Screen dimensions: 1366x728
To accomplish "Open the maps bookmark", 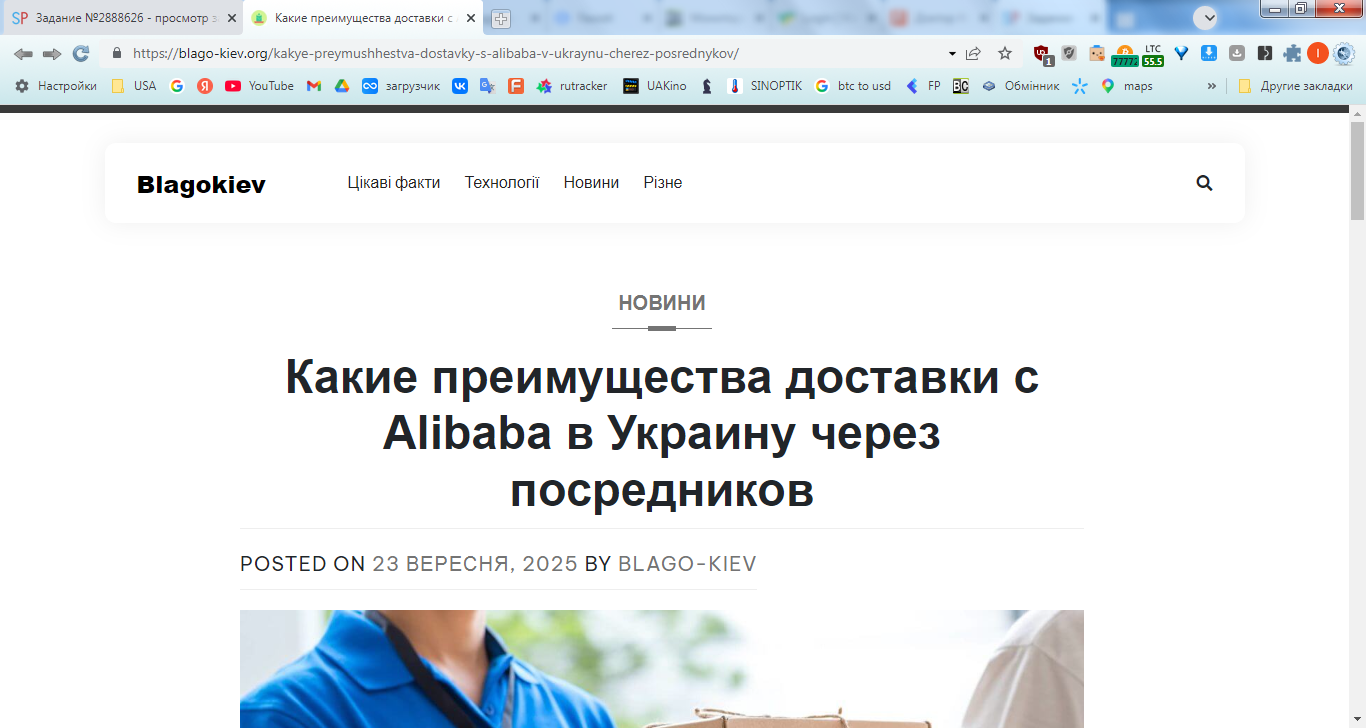I will (x=1127, y=86).
